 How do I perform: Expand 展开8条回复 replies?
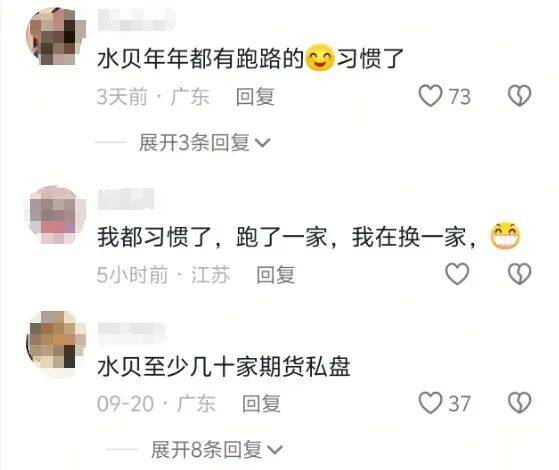point(217,449)
